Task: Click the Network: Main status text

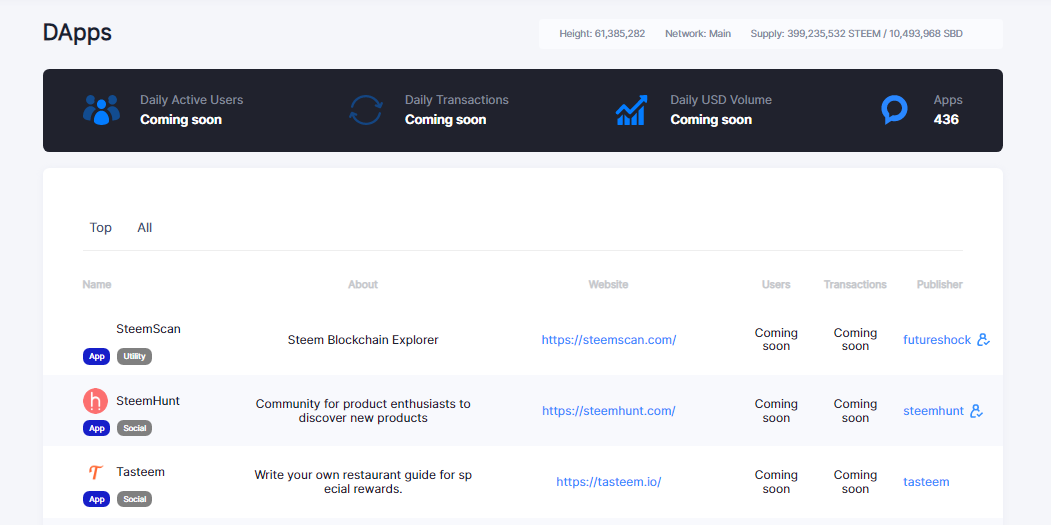Action: tap(698, 34)
